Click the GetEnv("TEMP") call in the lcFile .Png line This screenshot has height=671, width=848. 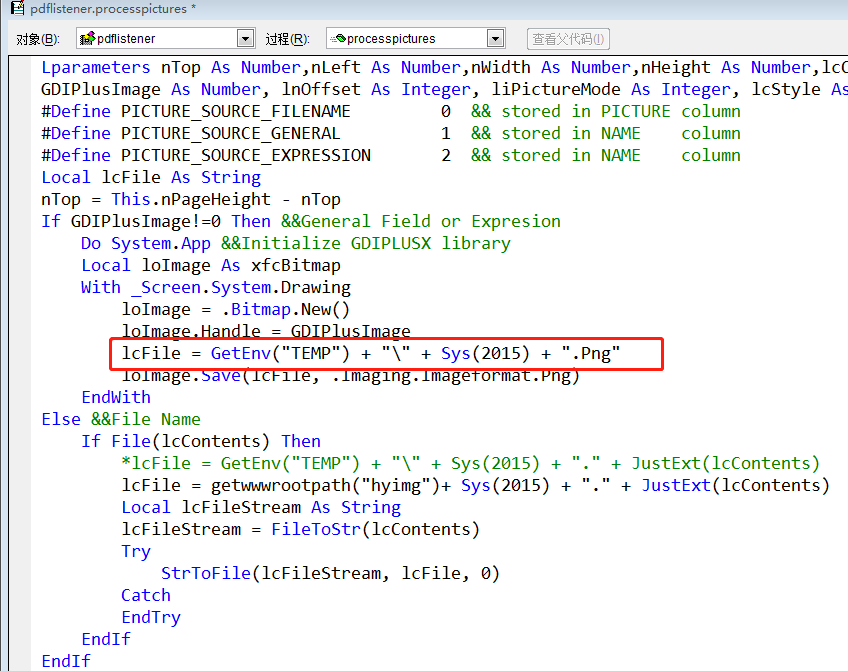pos(280,354)
